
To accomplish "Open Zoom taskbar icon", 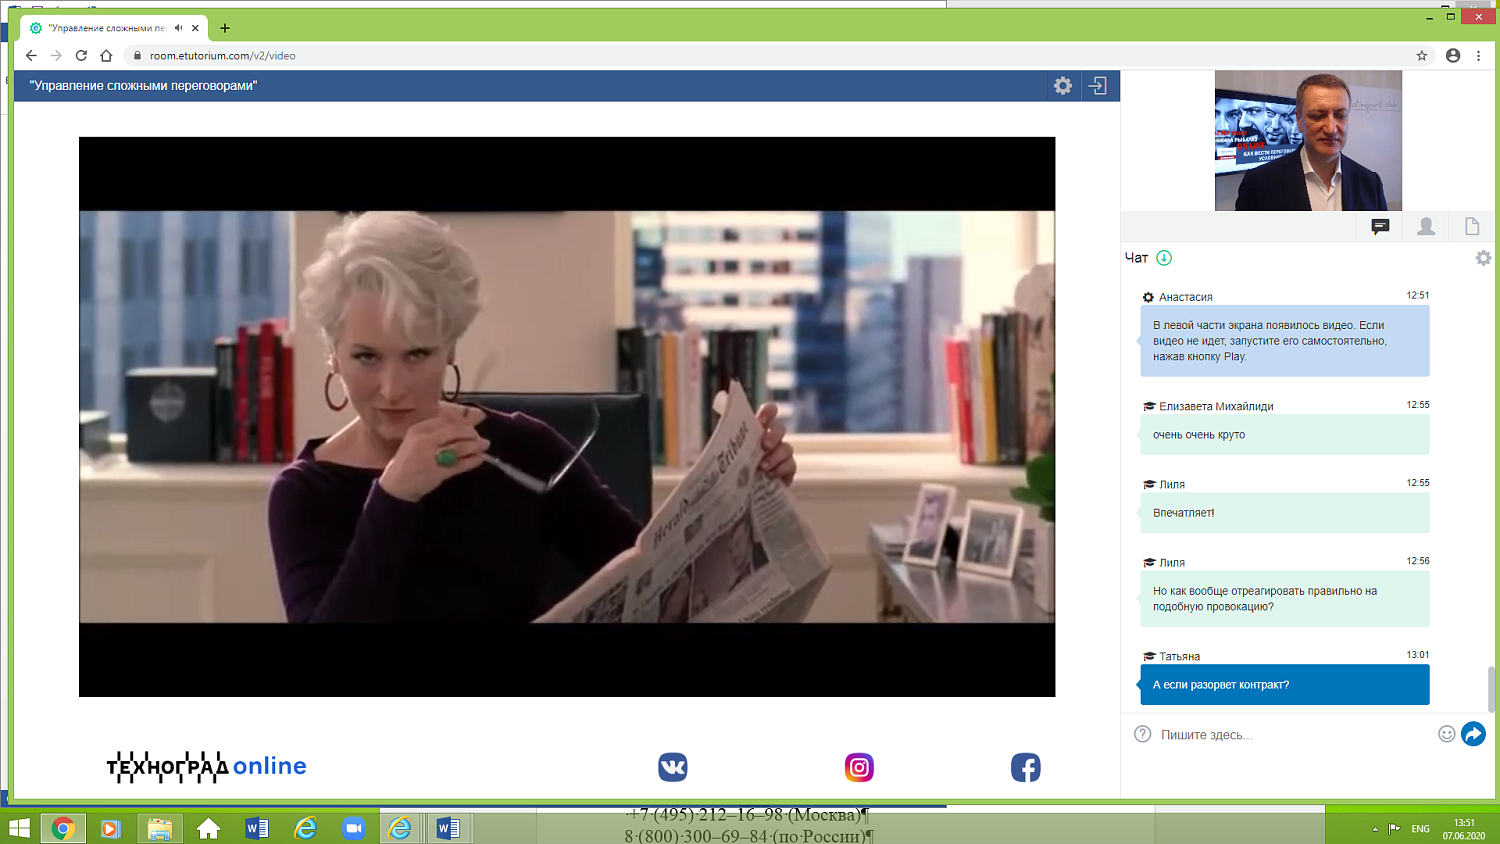I will (353, 828).
